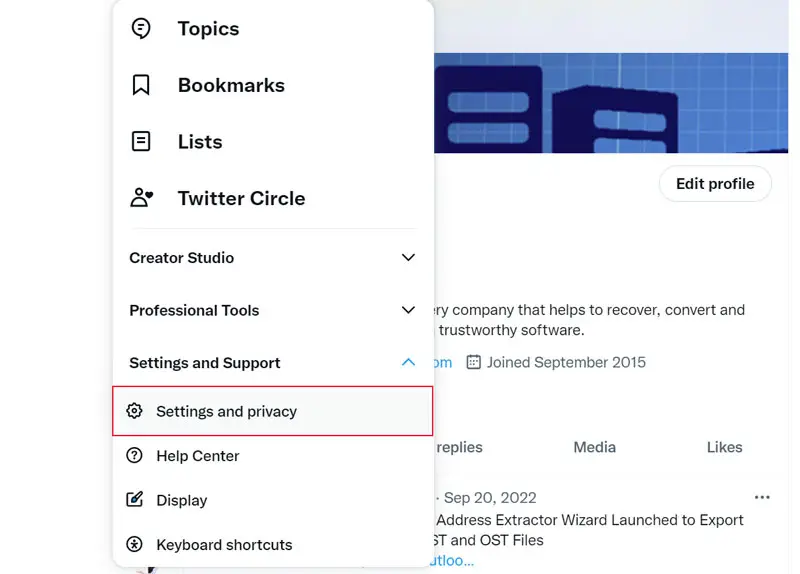The image size is (800, 574).
Task: Open Settings and privacy
Action: [227, 411]
